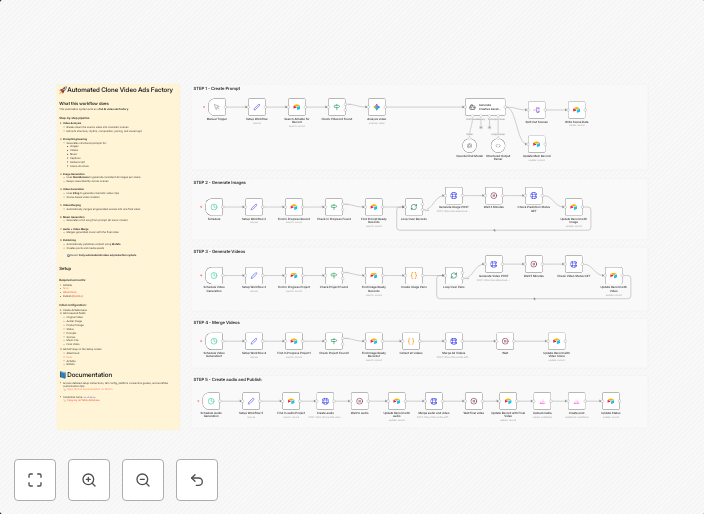Open the Create audio request node
704x514 pixels.
325,401
